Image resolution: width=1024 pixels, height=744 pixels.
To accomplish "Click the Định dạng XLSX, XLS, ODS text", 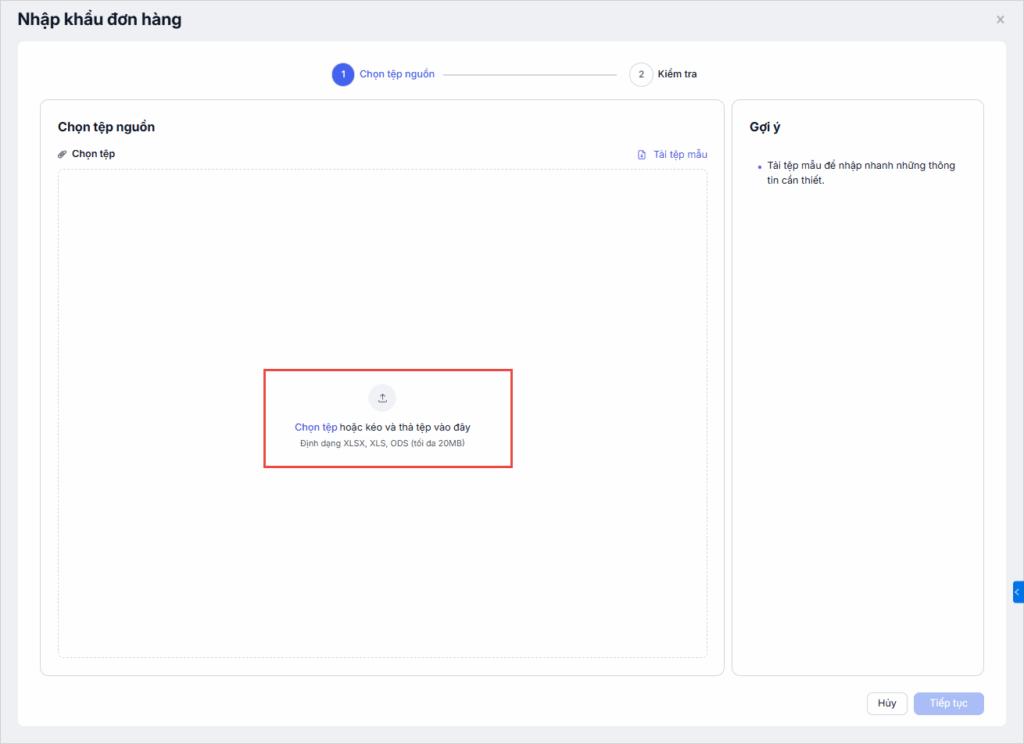I will 382,443.
